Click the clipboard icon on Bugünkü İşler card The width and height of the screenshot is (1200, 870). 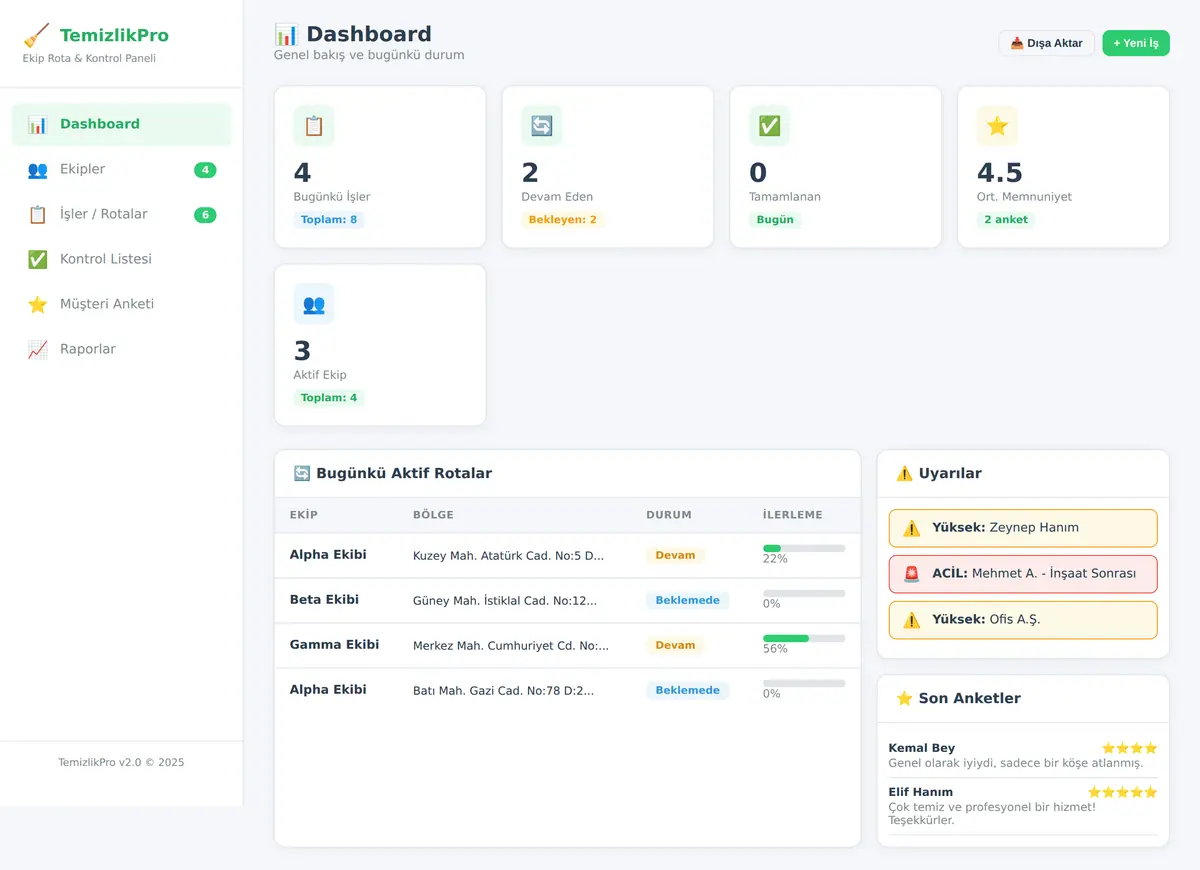click(x=314, y=126)
